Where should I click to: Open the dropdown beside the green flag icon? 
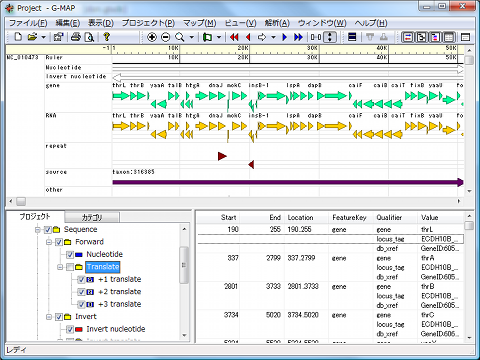pyautogui.click(x=219, y=37)
